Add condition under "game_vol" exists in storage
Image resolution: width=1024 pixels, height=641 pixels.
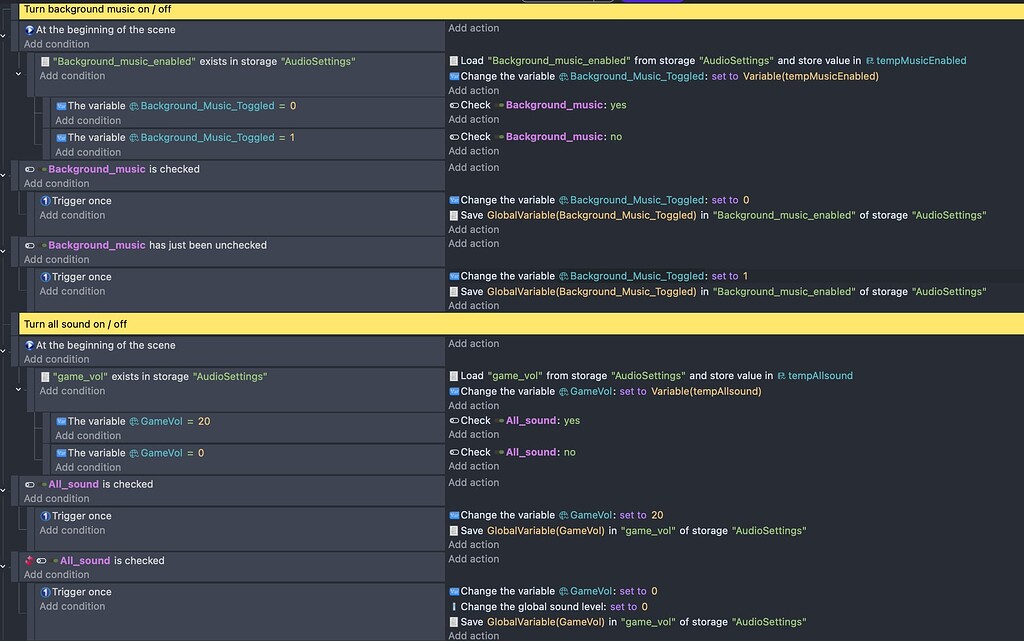pos(72,391)
